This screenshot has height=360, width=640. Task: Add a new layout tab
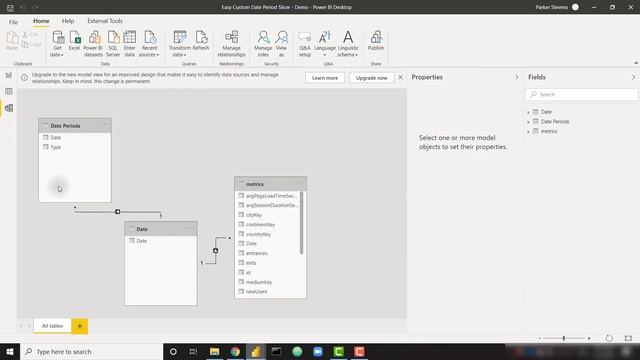click(80, 326)
